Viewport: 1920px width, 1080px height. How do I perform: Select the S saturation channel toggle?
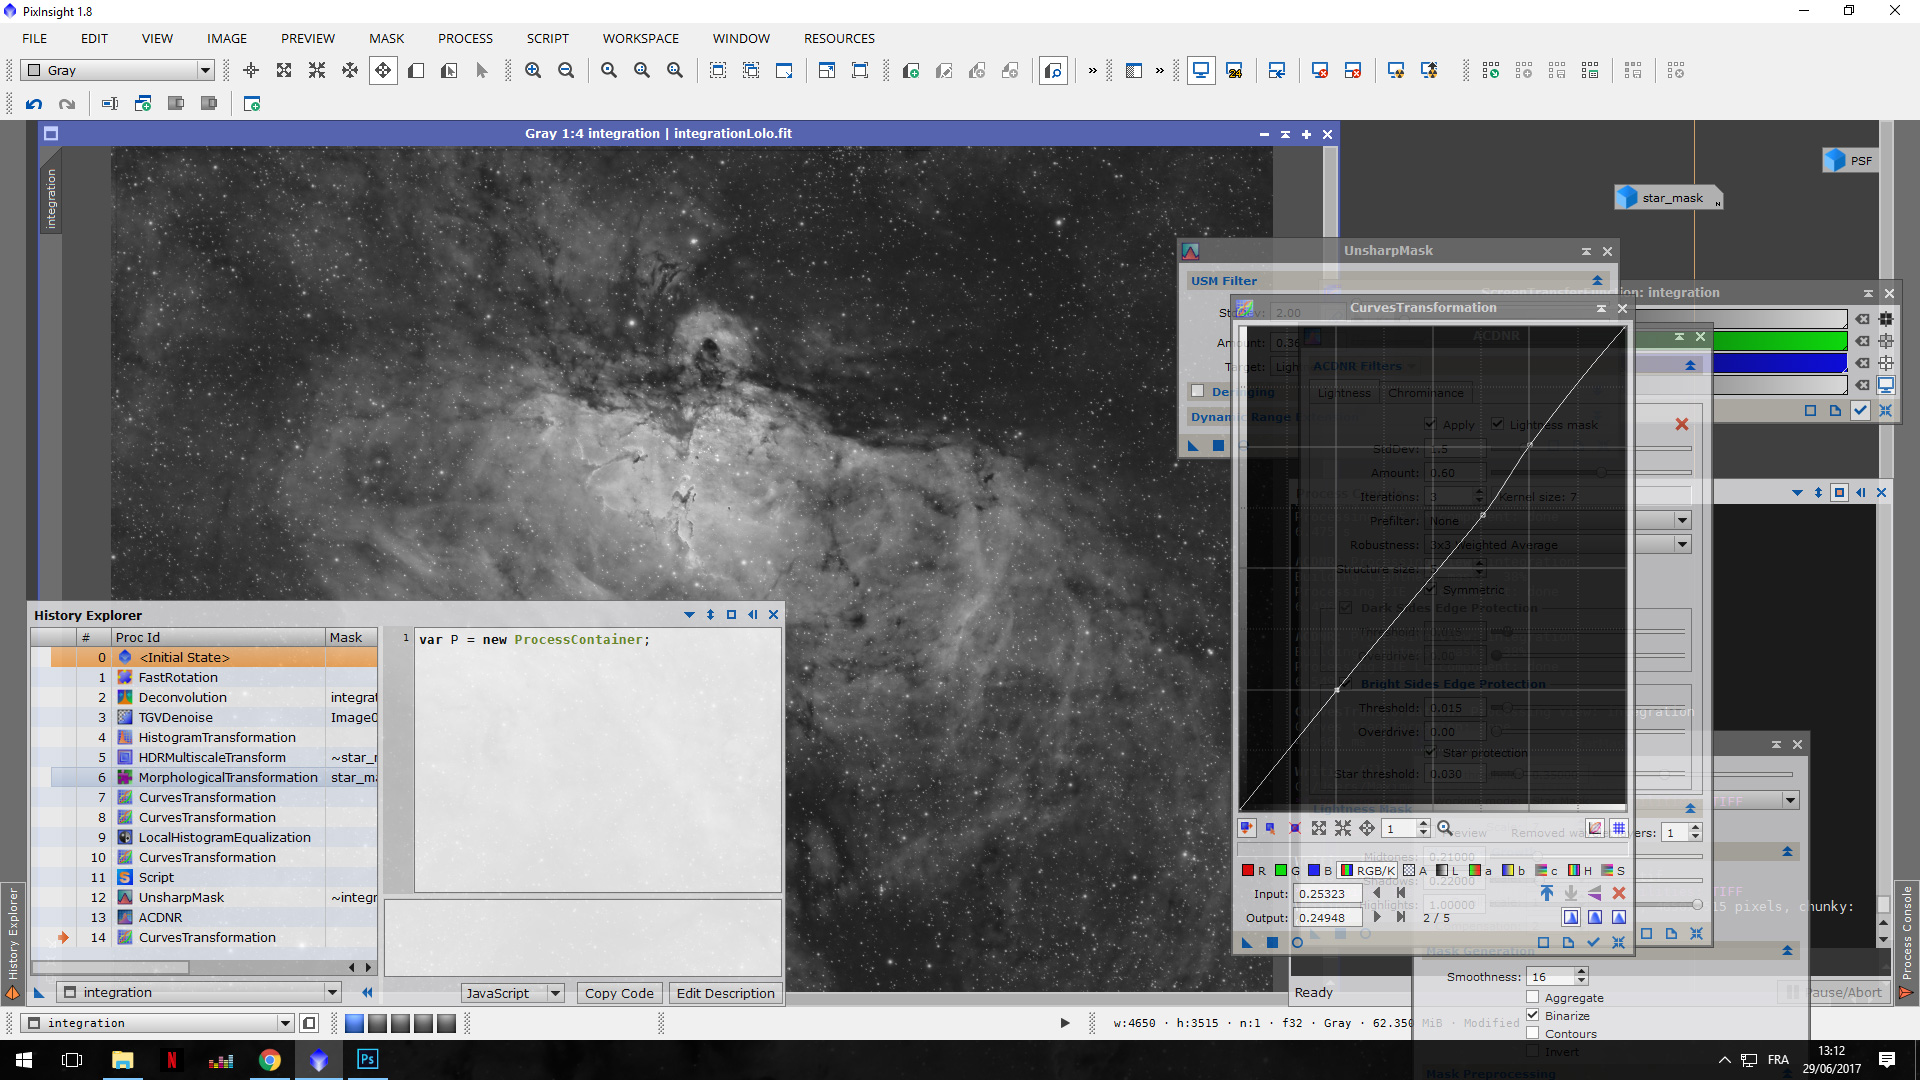coord(1613,870)
